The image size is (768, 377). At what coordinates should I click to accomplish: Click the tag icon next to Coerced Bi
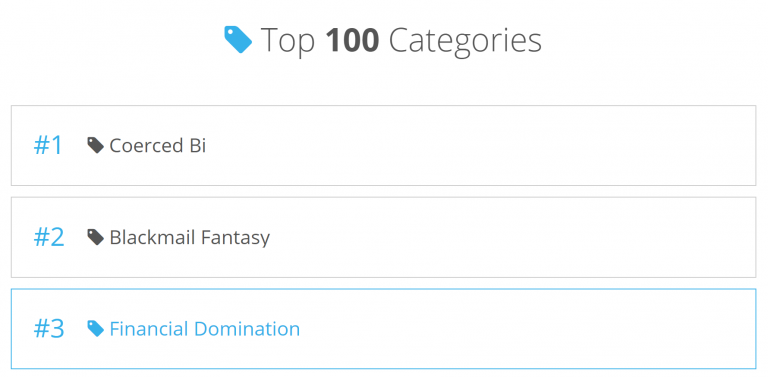[x=96, y=145]
